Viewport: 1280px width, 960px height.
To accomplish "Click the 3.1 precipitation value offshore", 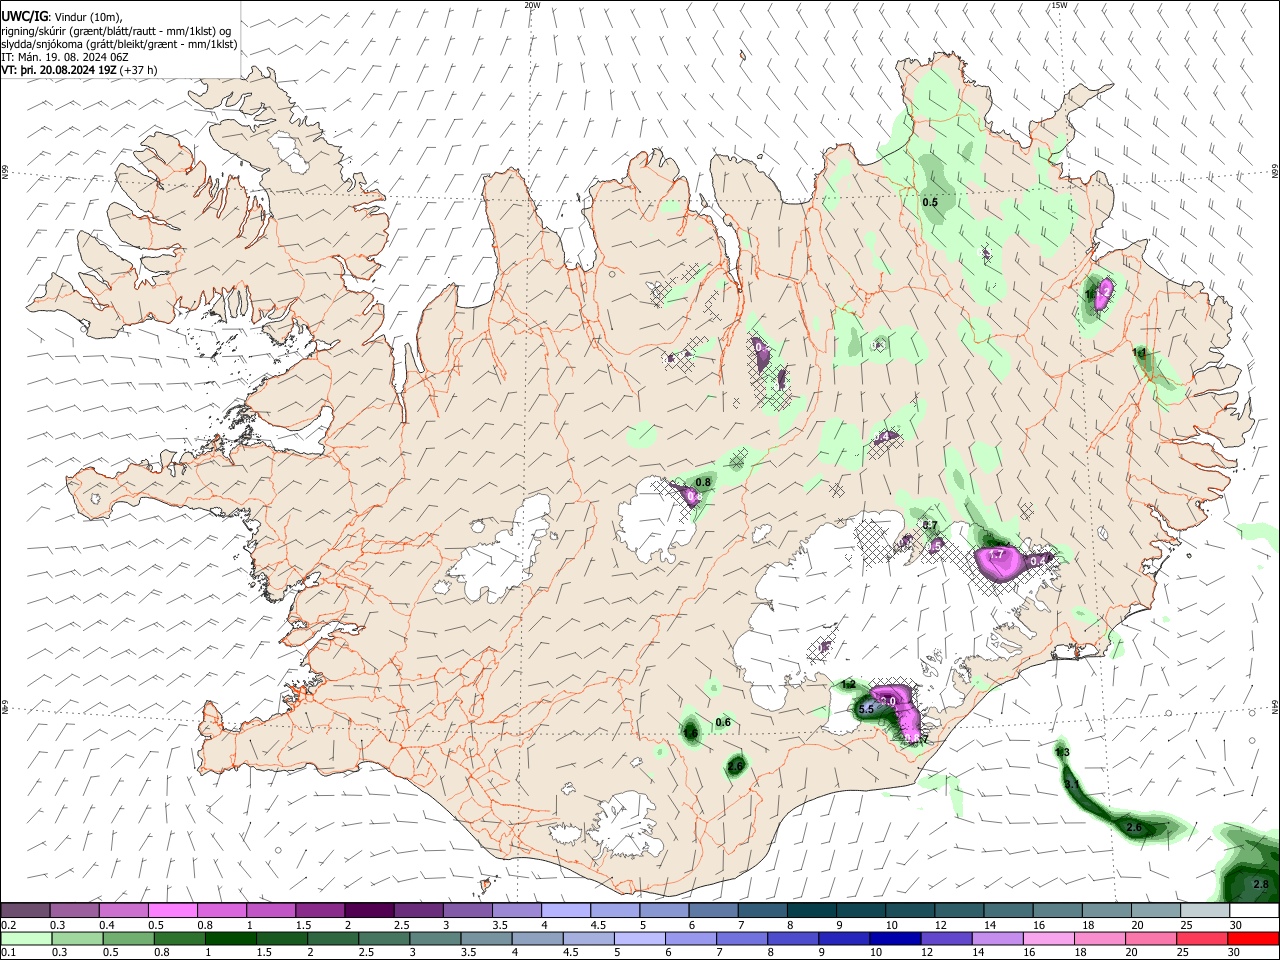I will coord(1071,784).
